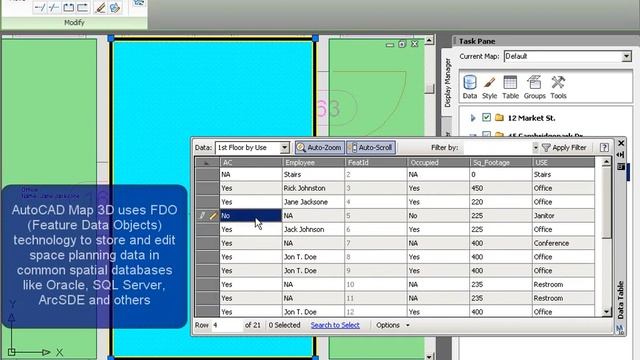Select the 12 Market St. tree item
Screen dimensions: 640x360
(531, 118)
